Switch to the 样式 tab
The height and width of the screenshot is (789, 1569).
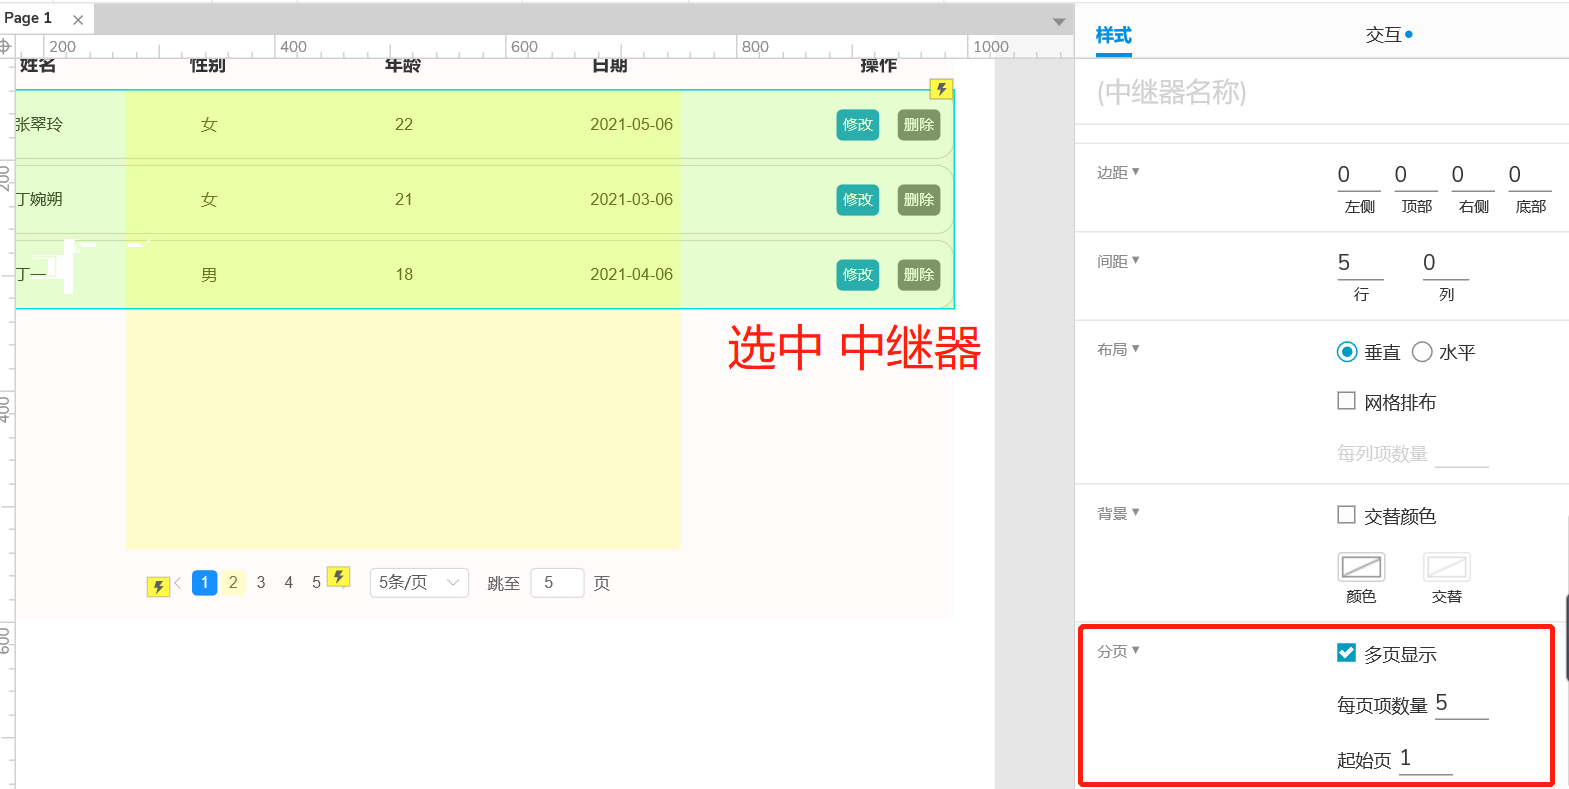pyautogui.click(x=1113, y=35)
